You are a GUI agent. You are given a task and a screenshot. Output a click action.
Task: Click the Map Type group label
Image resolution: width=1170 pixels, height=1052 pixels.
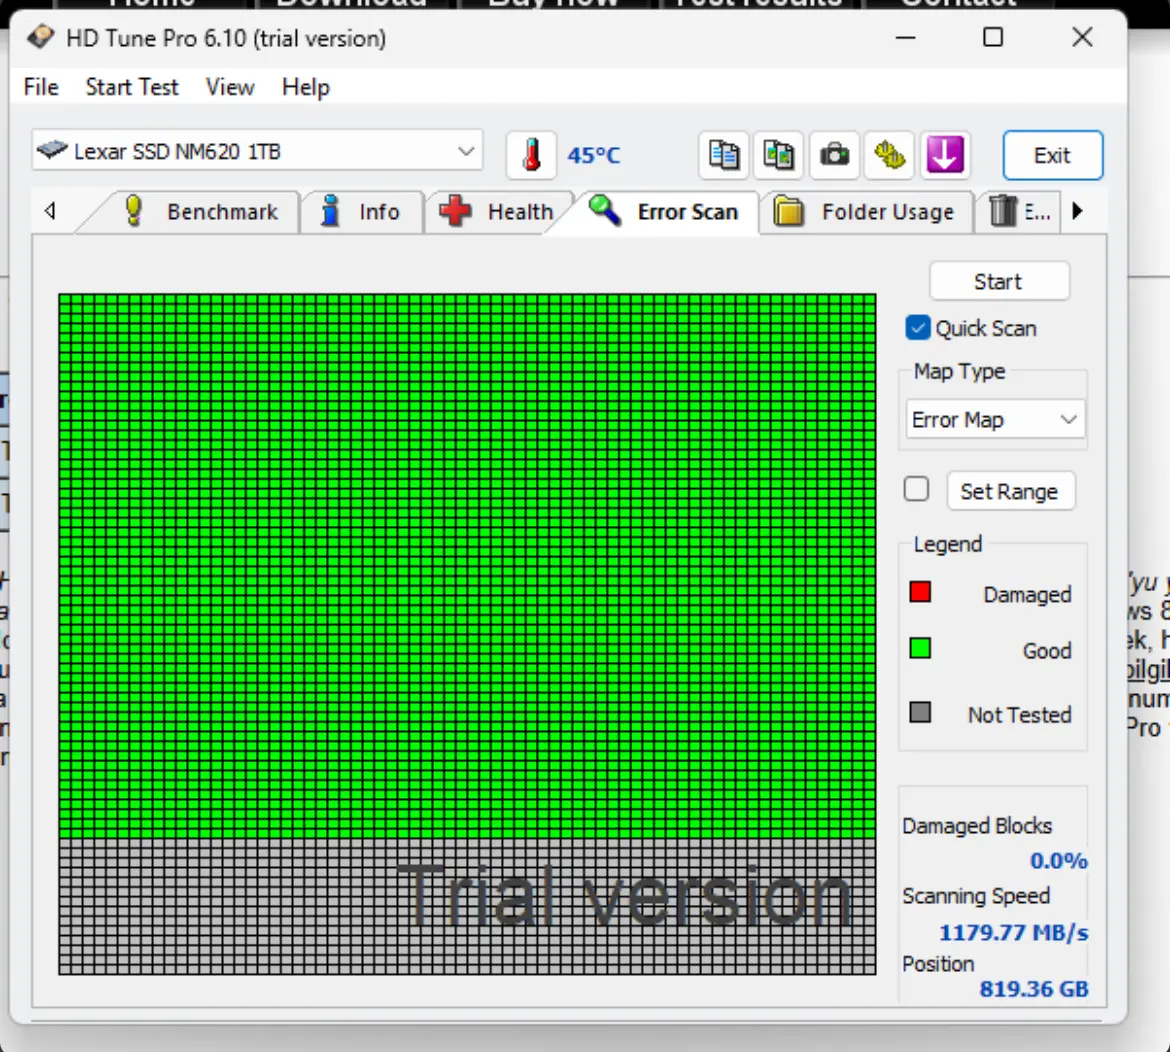pyautogui.click(x=960, y=371)
